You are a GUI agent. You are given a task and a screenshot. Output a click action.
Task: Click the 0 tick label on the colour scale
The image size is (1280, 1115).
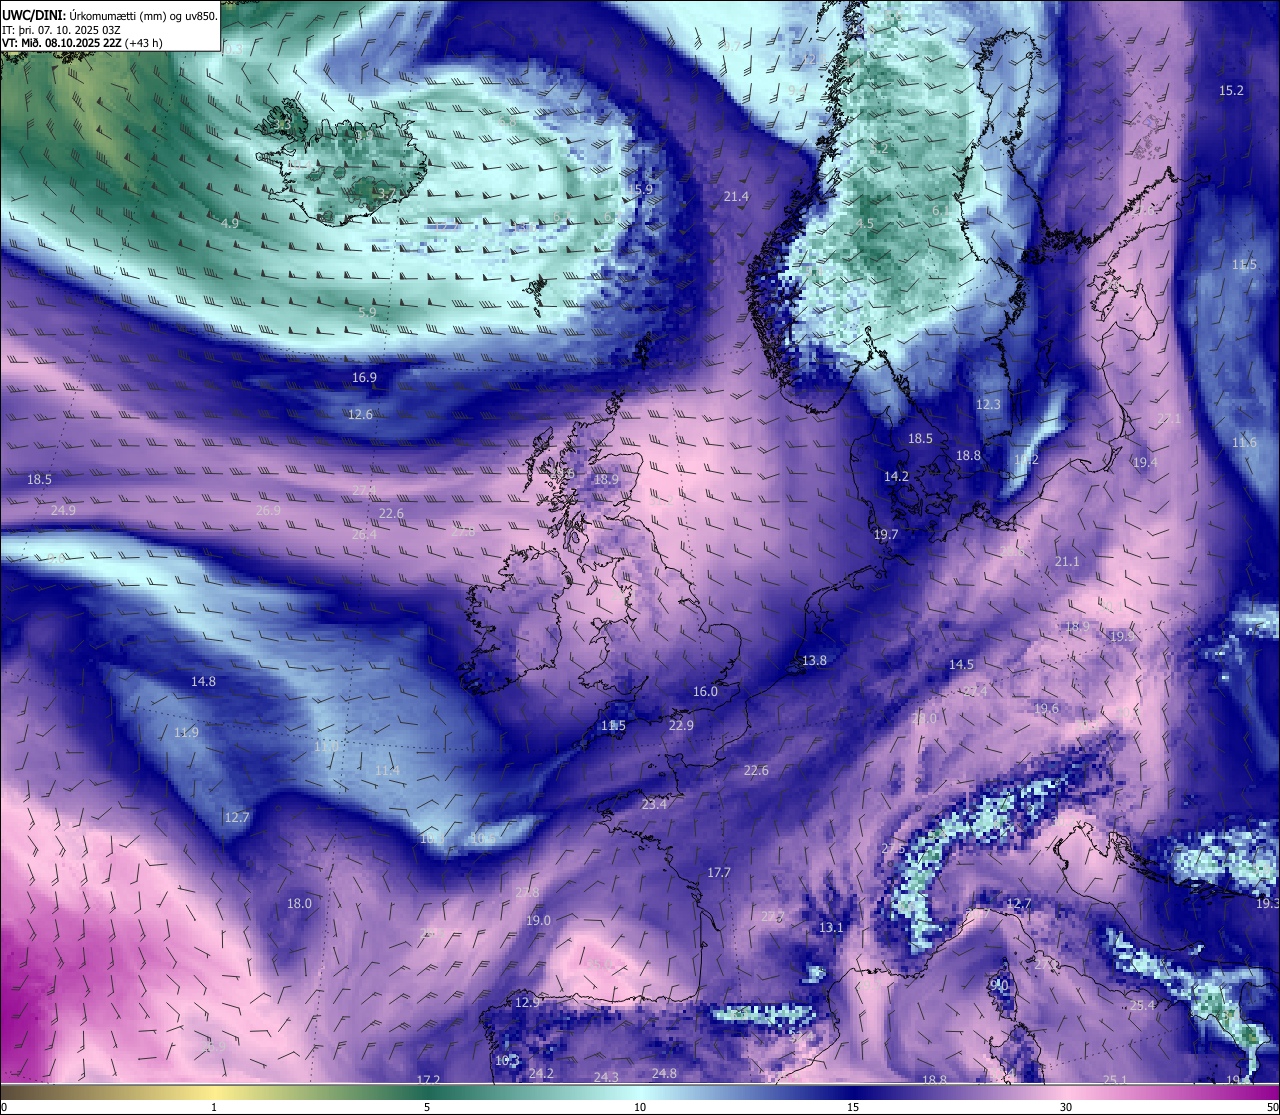[x=4, y=1107]
